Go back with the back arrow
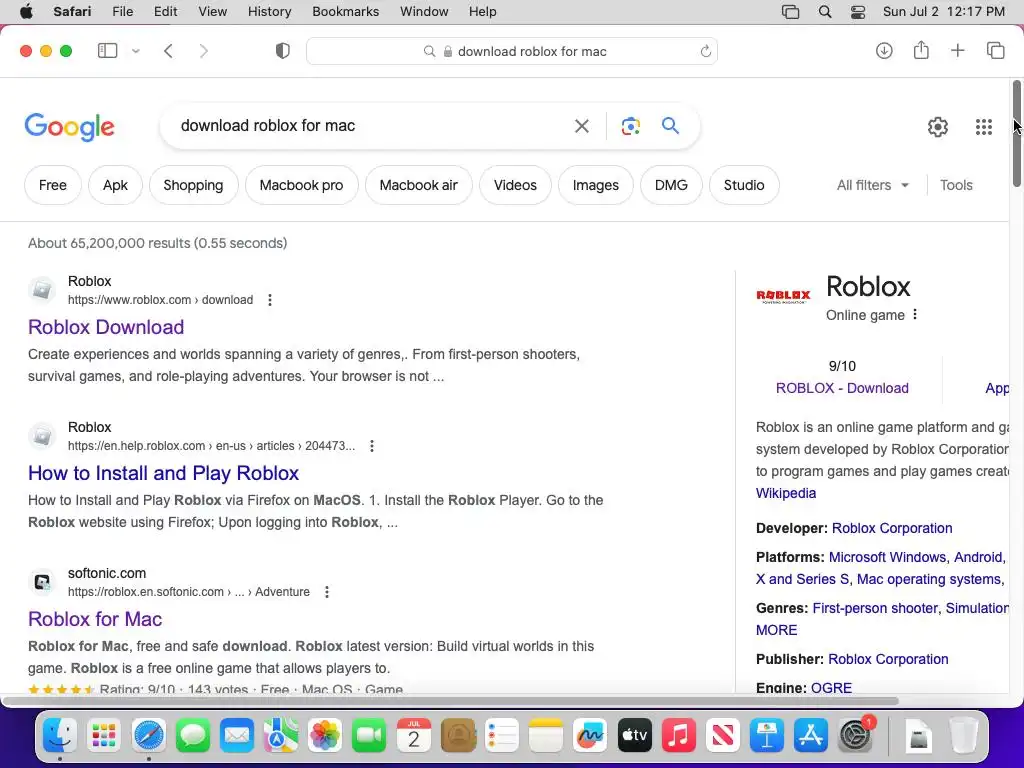Image resolution: width=1024 pixels, height=768 pixels. [x=168, y=51]
